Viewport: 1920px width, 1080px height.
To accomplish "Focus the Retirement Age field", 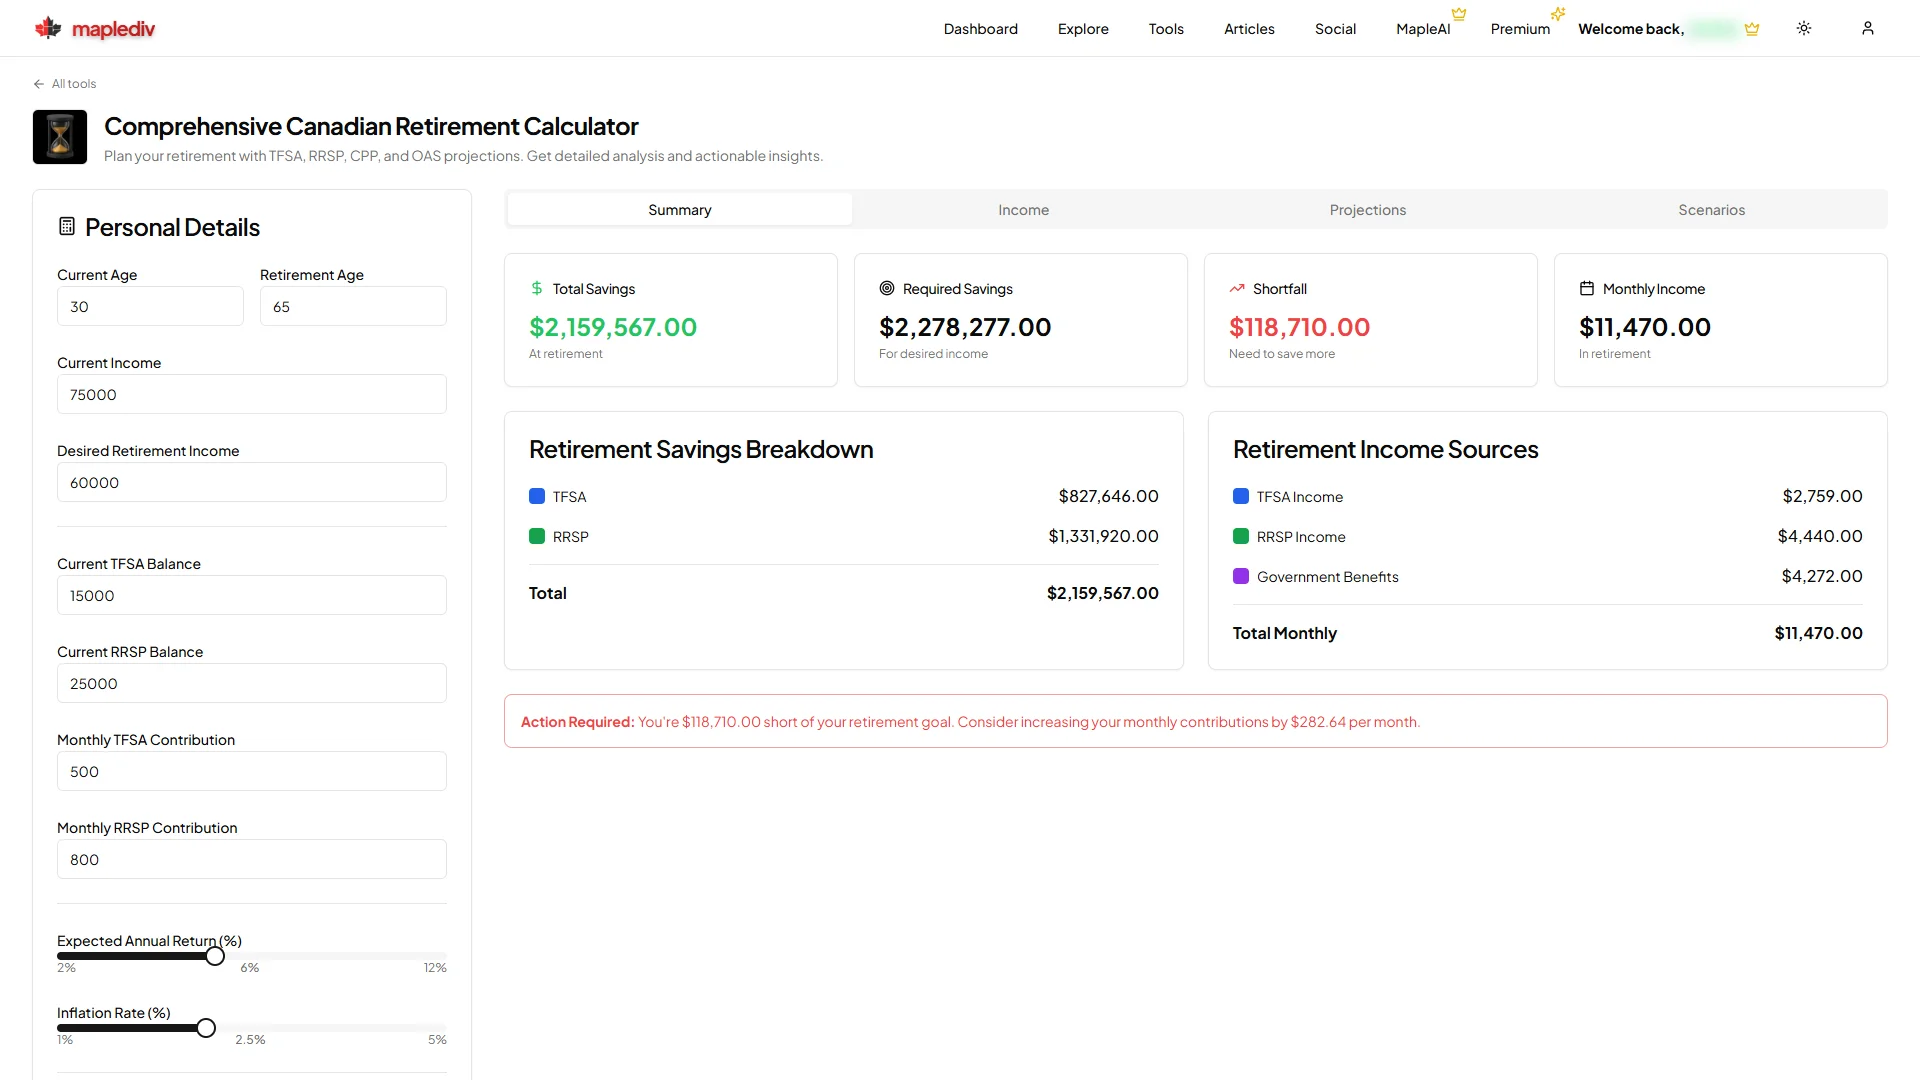I will [x=353, y=306].
